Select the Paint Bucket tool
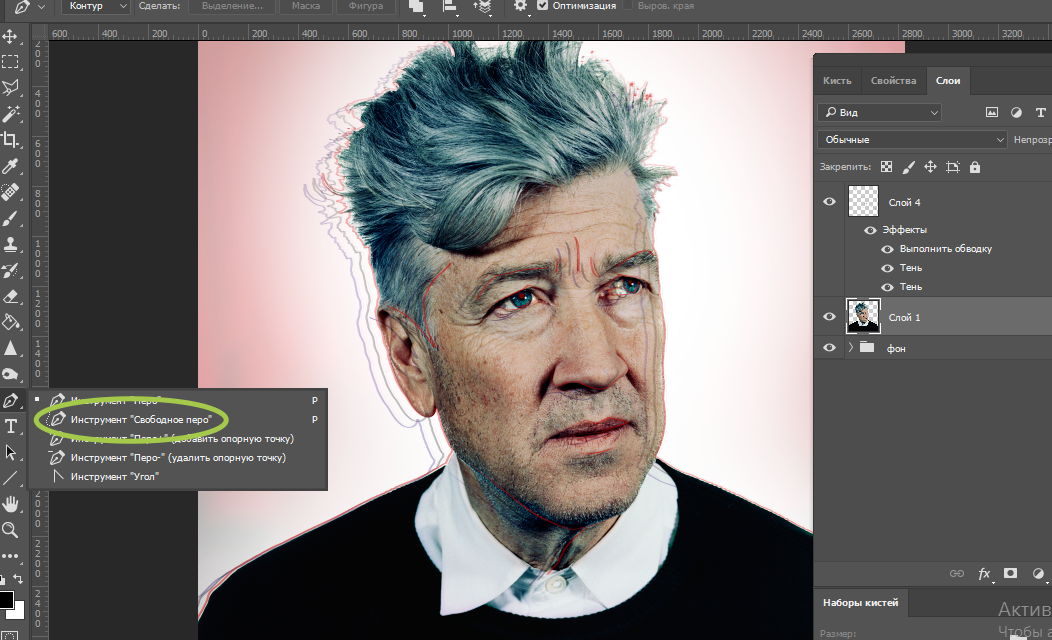The height and width of the screenshot is (640, 1052). point(10,323)
